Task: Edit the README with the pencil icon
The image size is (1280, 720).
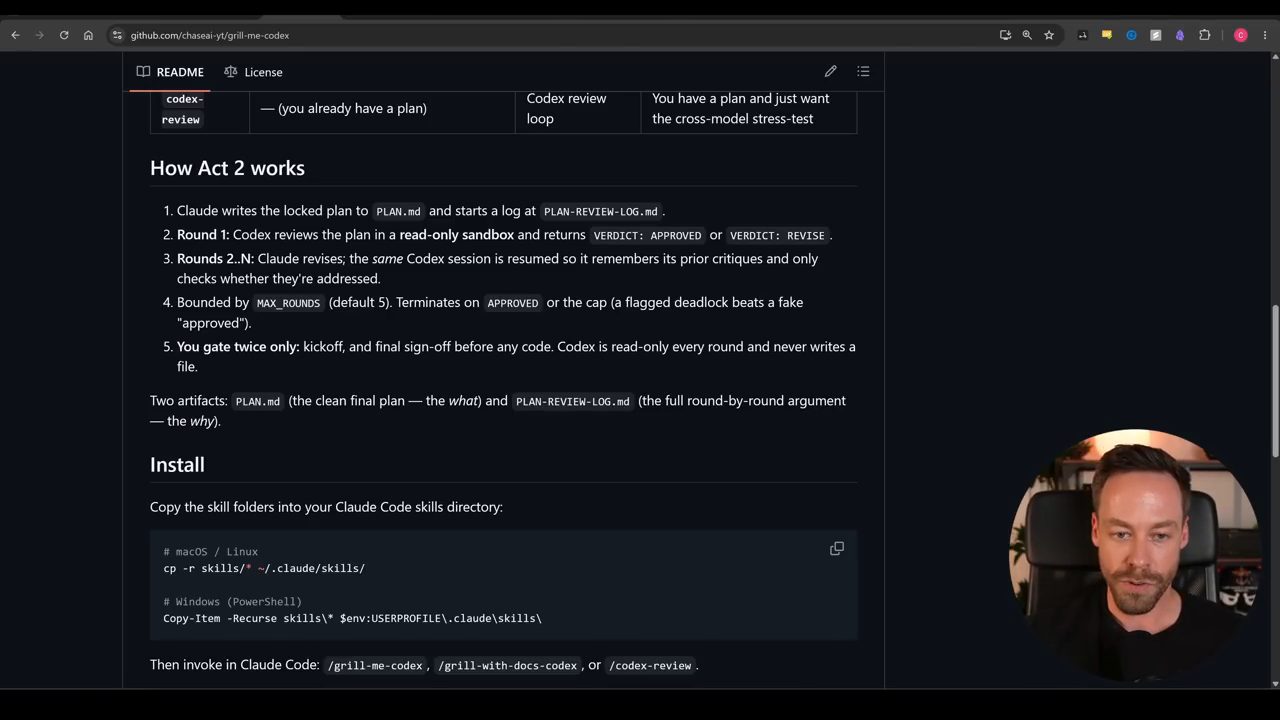Action: click(830, 72)
